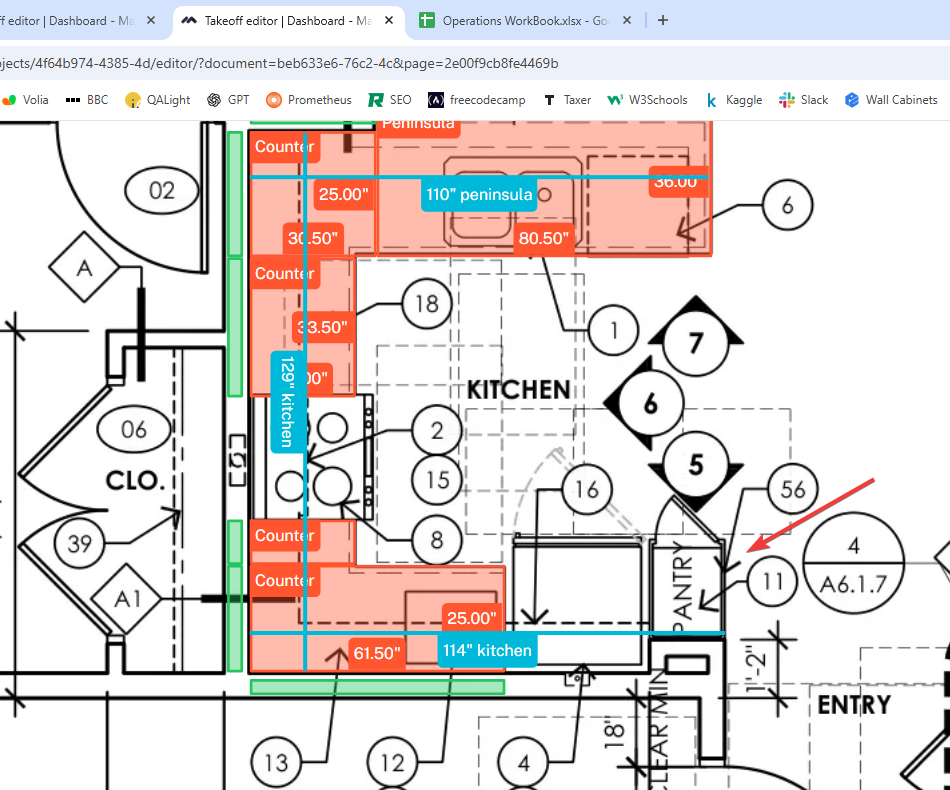Open the Slack bookmark
The image size is (950, 790).
click(x=803, y=100)
